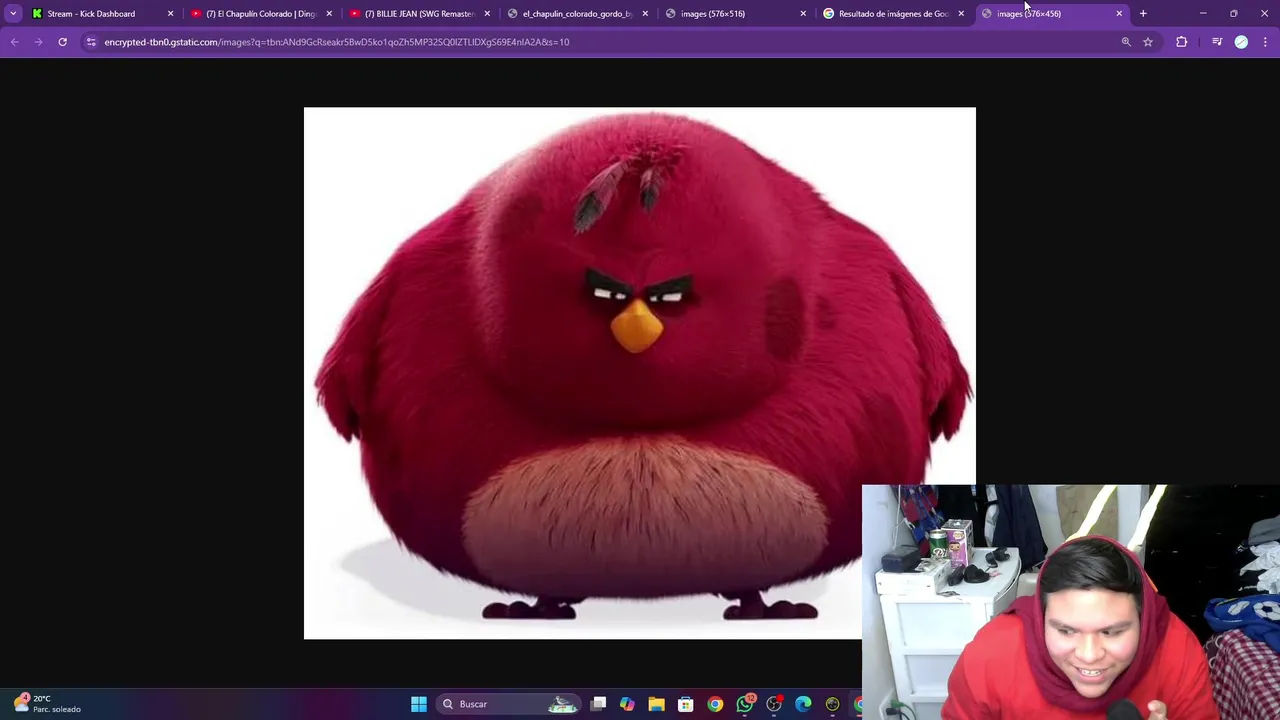Close the active images (576×456) tab

pos(1119,14)
